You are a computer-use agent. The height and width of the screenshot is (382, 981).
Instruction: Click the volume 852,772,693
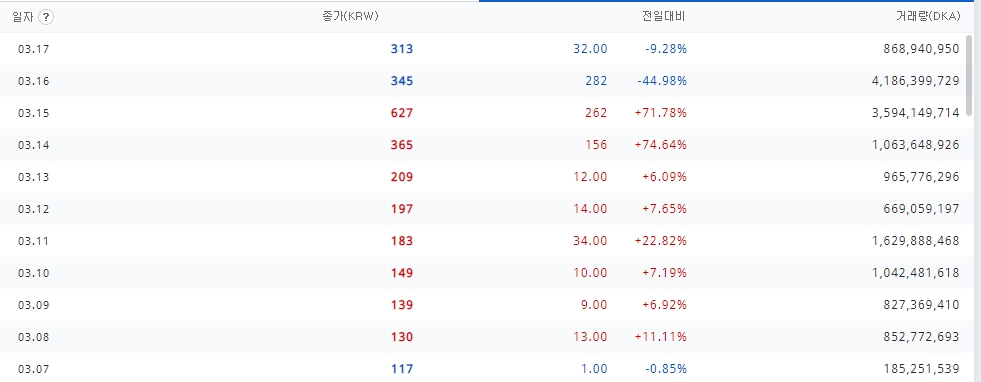(921, 337)
